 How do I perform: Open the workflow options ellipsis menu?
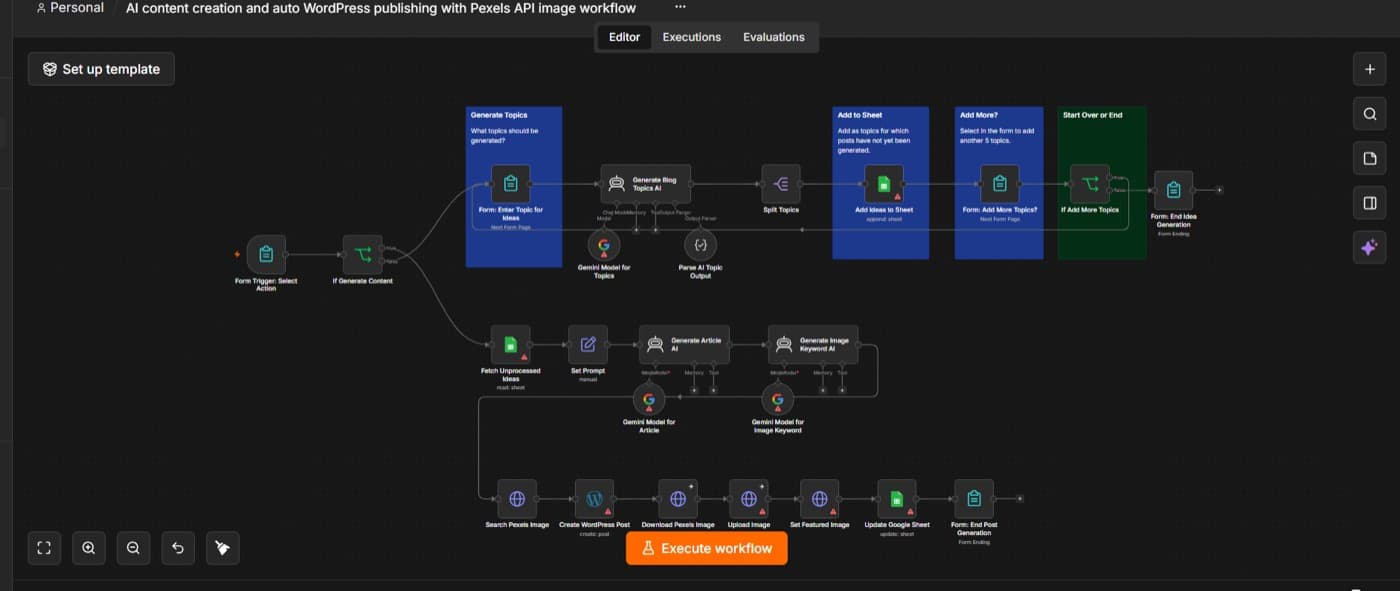680,7
